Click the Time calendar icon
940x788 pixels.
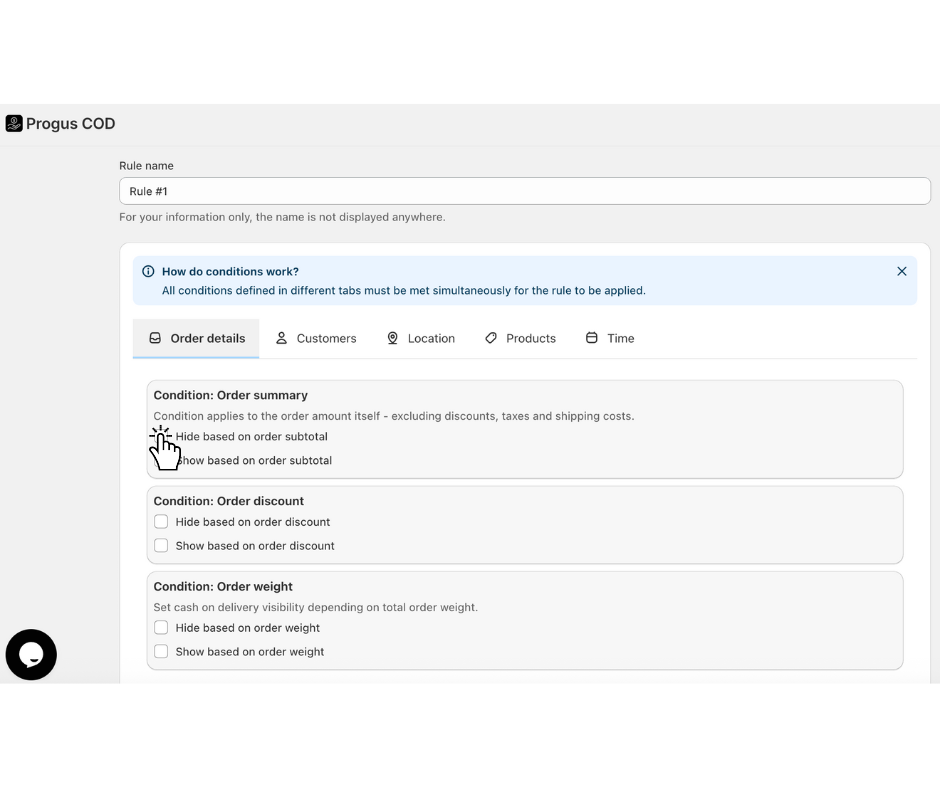point(592,338)
